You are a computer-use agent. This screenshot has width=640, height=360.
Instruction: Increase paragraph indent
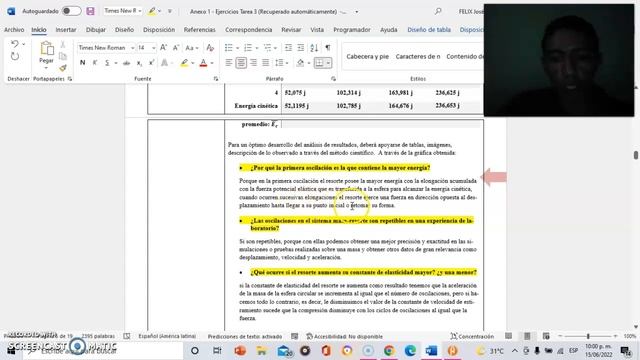pyautogui.click(x=300, y=48)
